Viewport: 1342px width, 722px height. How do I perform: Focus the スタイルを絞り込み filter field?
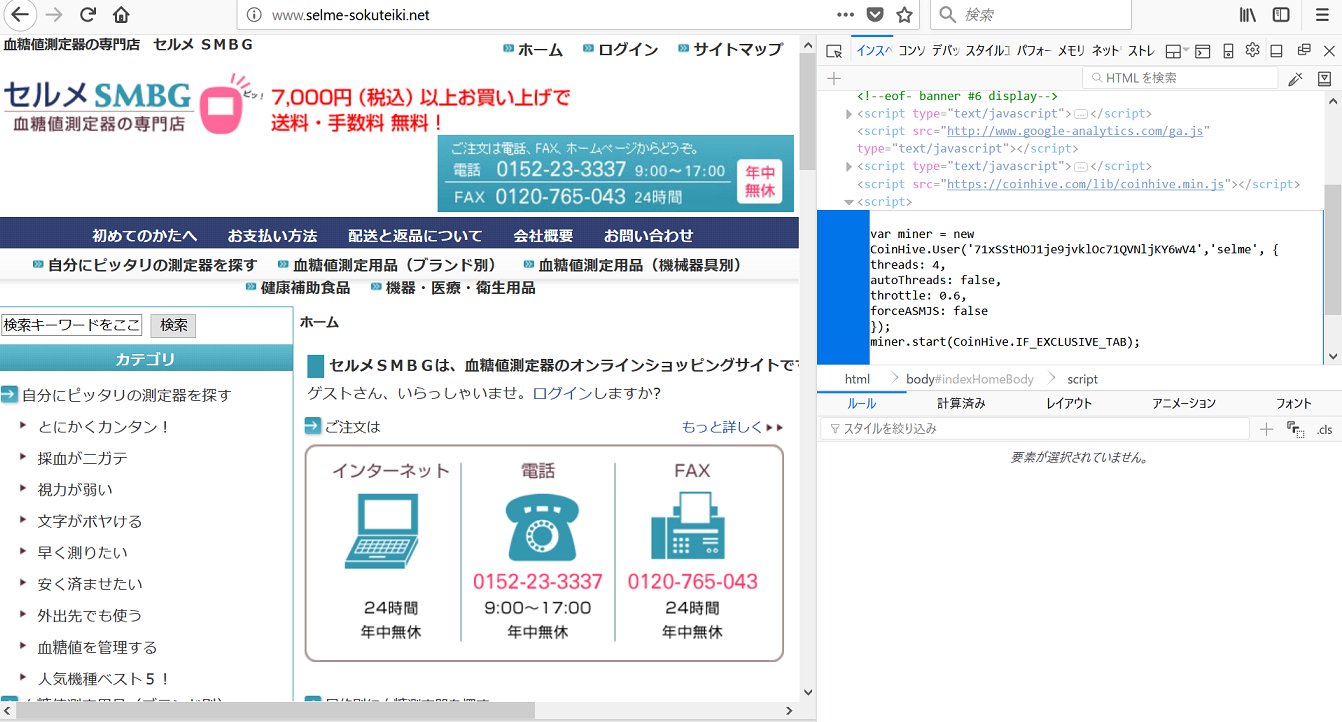[1035, 429]
